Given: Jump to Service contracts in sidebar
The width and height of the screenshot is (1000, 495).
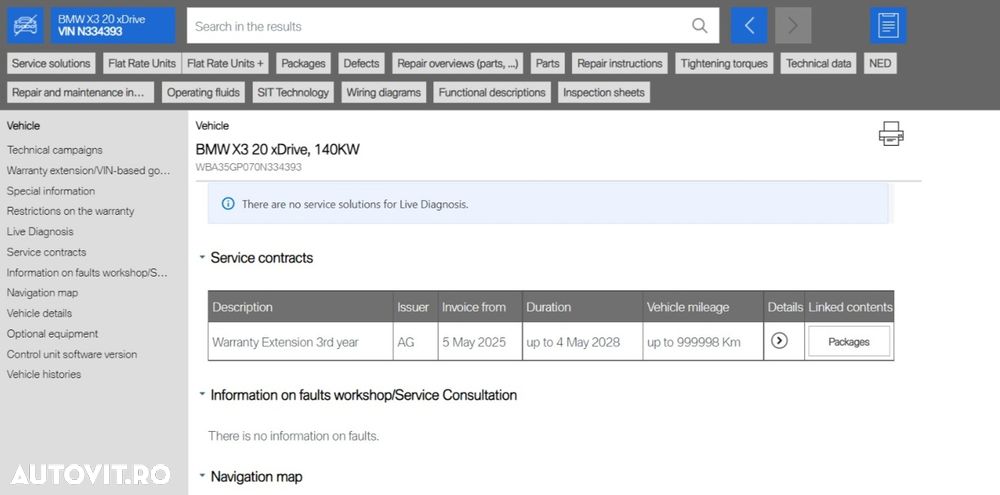Looking at the screenshot, I should coord(47,252).
